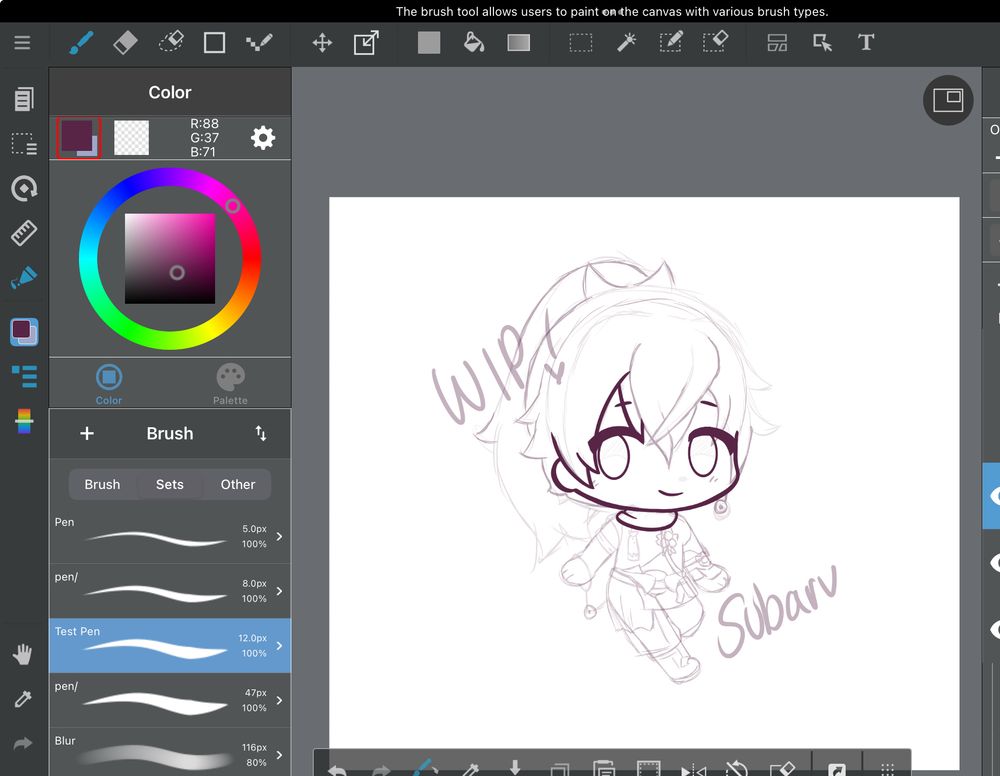Click the Undo arrow in bottom toolbar

337,769
